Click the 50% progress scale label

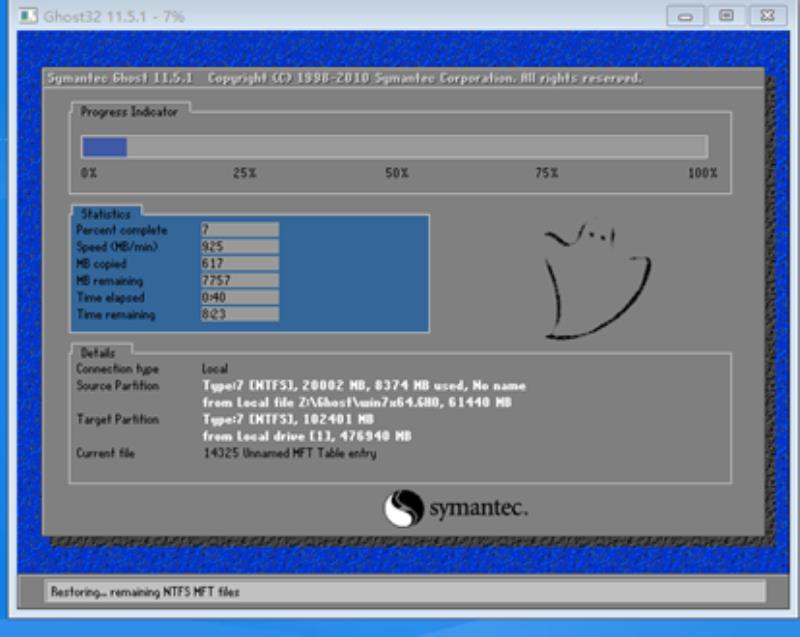coord(396,173)
